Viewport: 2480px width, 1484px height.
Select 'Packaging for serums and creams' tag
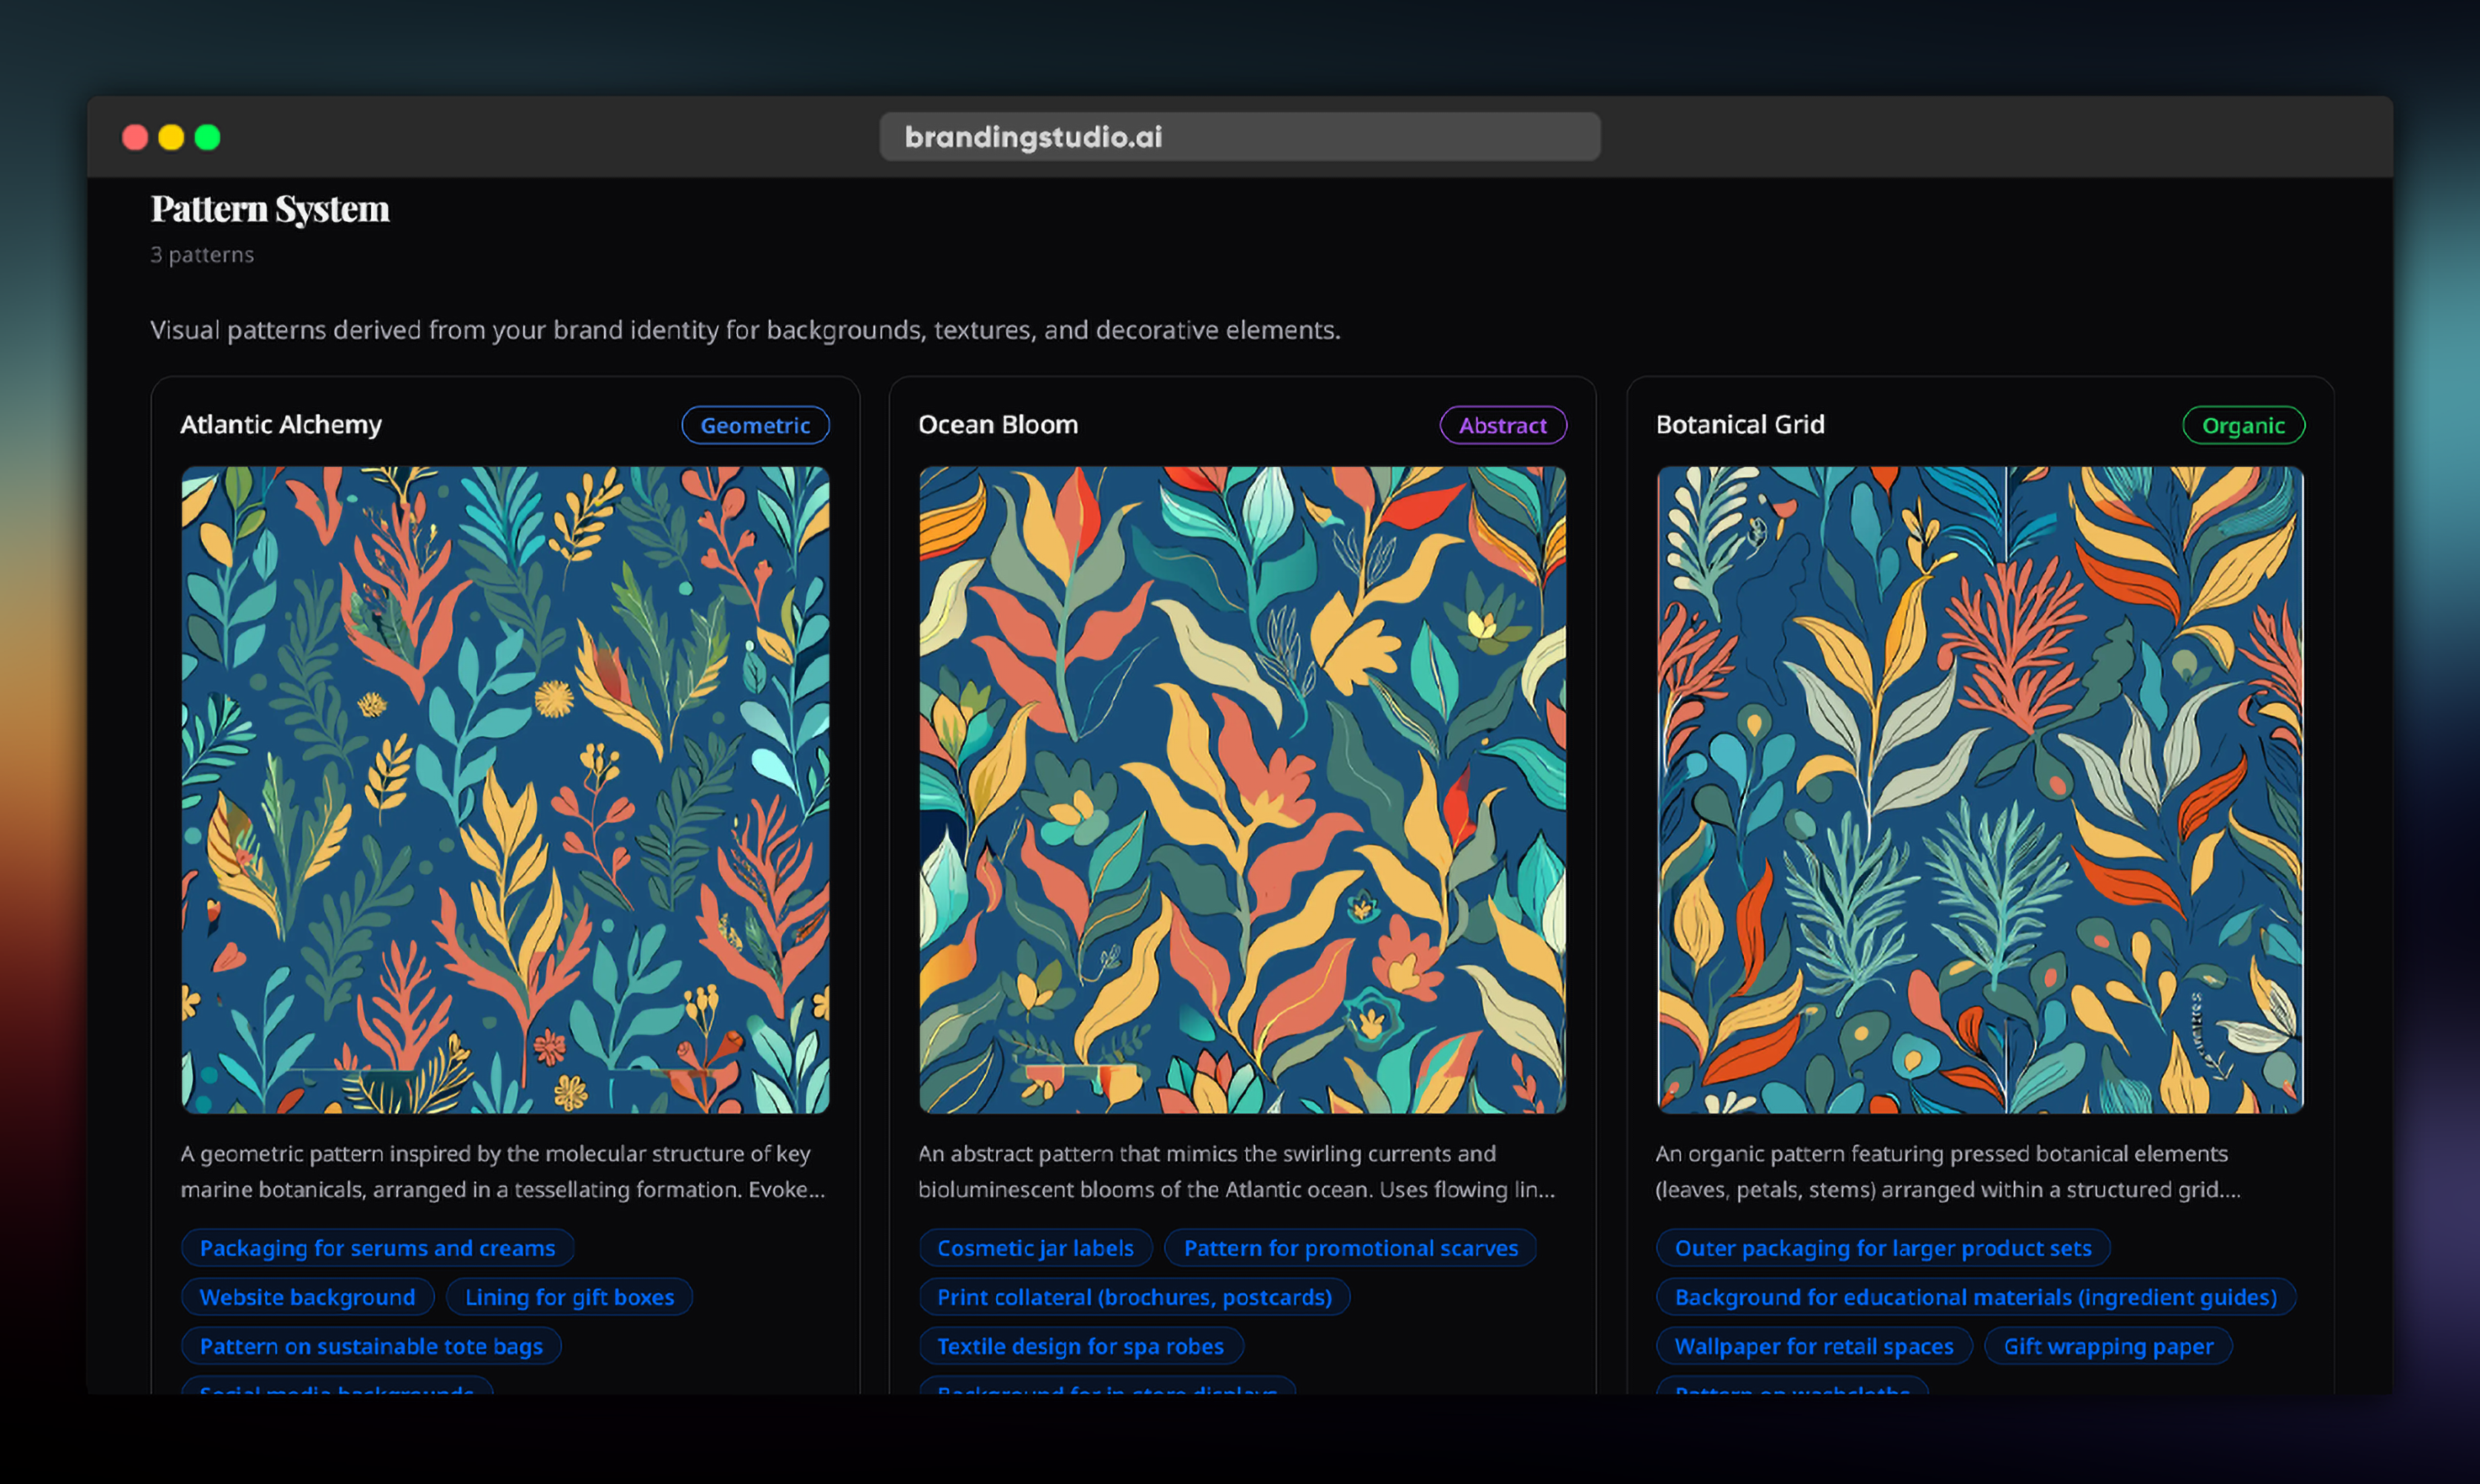point(377,1248)
